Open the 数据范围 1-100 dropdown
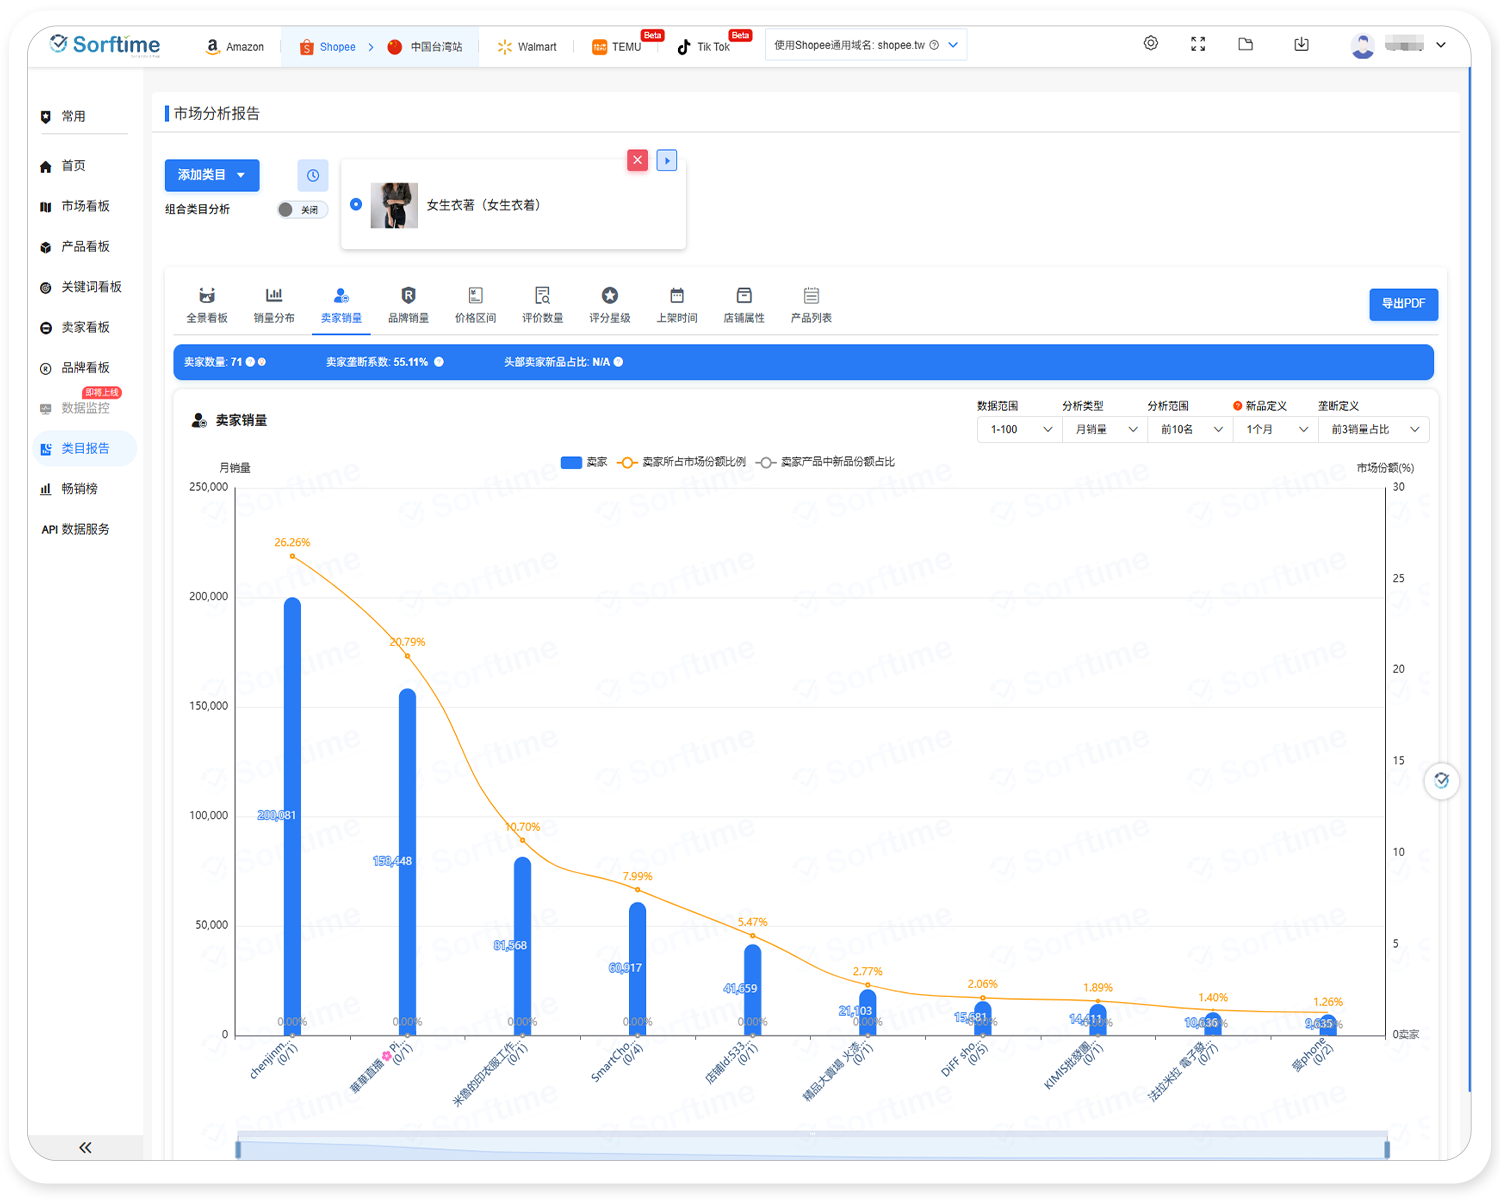Viewport: 1500px width, 1200px height. click(1020, 429)
